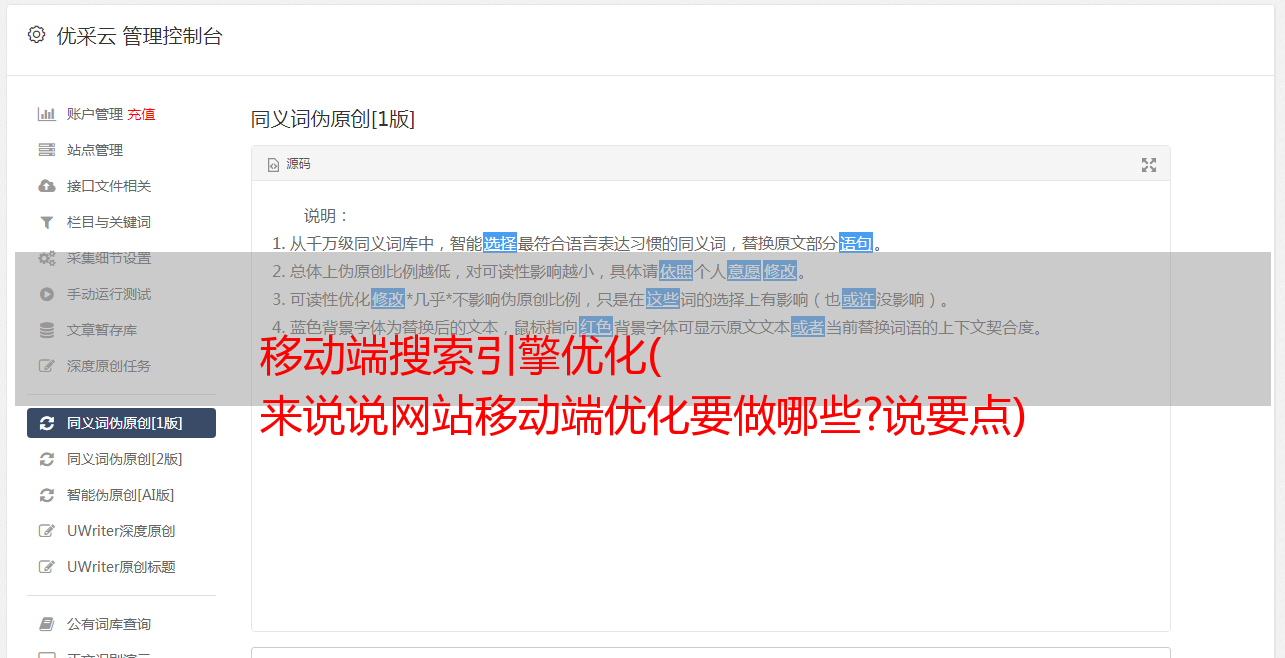Screen dimensions: 1285x658
Task: Toggle fullscreen mode in the editor
Action: (x=1149, y=165)
